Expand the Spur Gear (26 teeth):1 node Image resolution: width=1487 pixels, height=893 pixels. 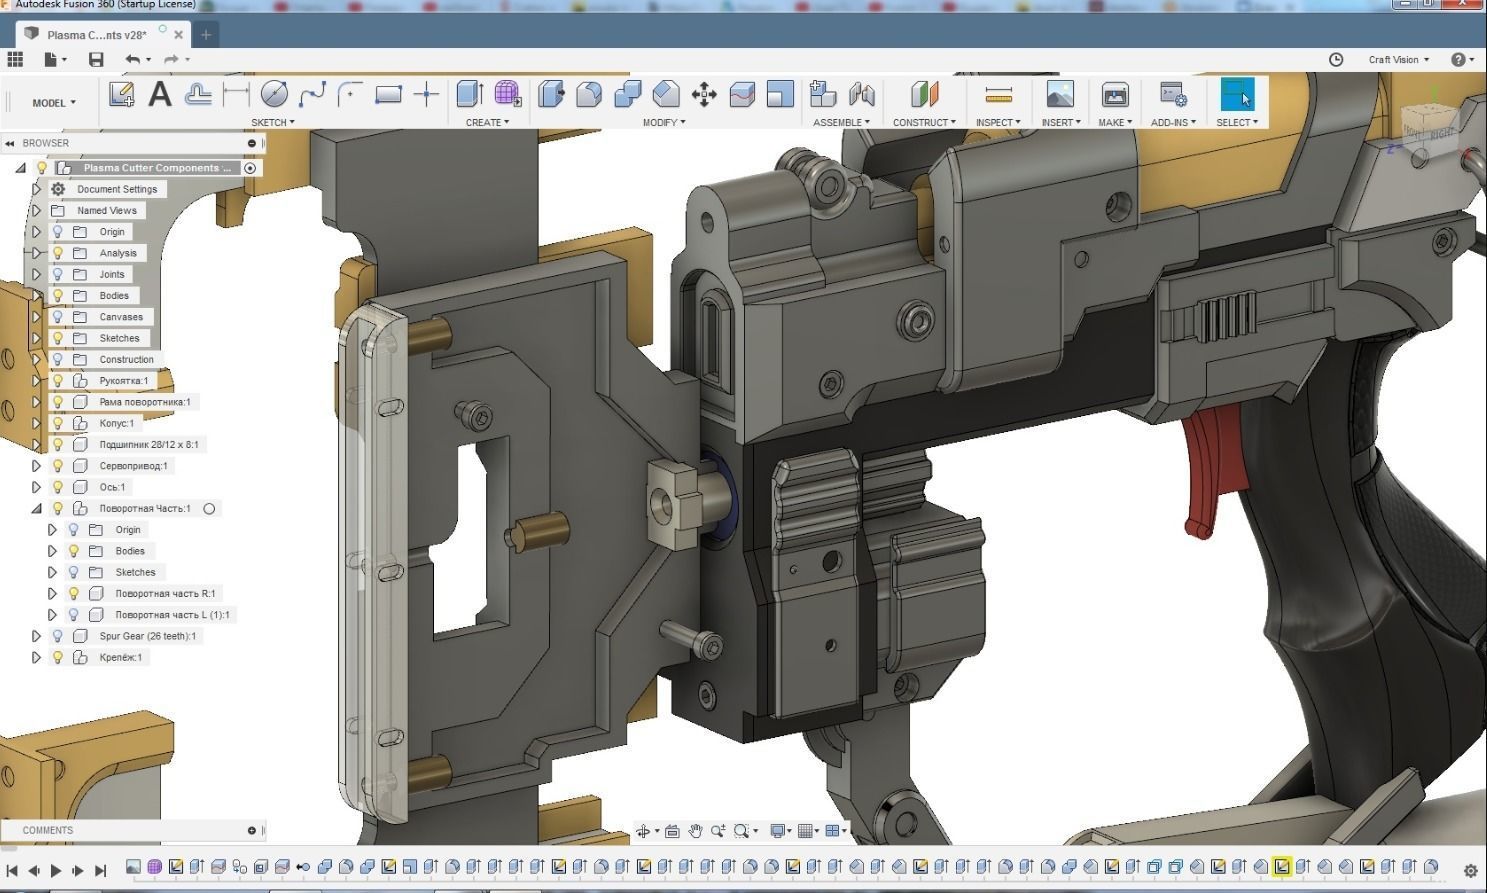(37, 636)
